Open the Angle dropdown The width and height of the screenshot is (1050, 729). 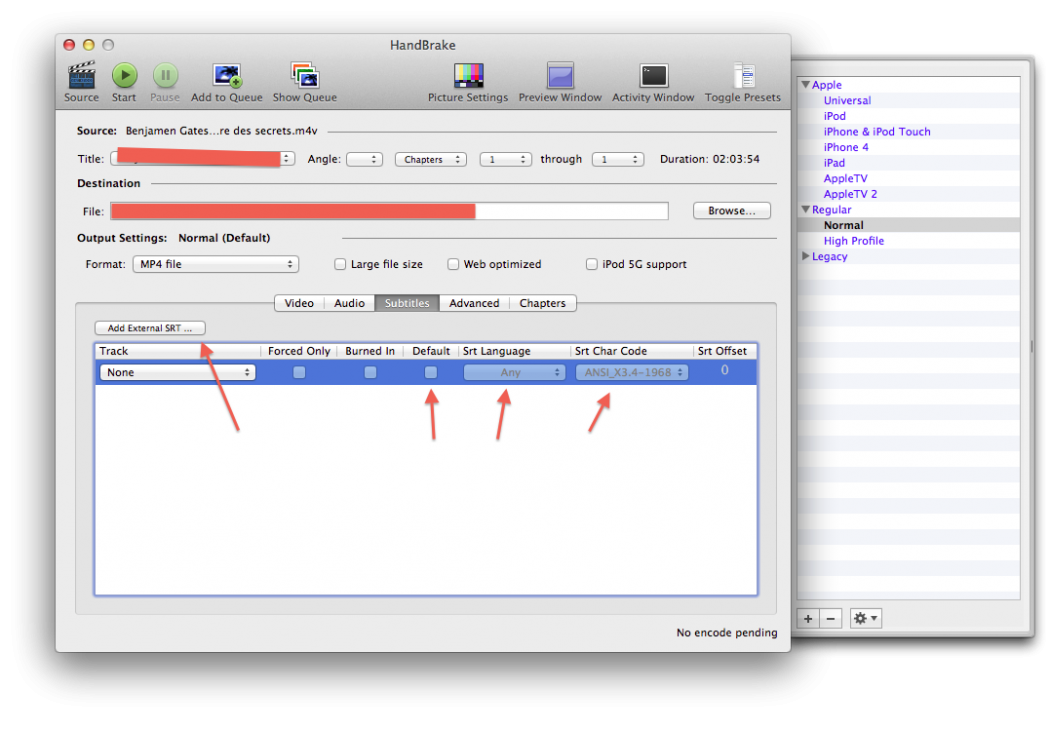(364, 159)
